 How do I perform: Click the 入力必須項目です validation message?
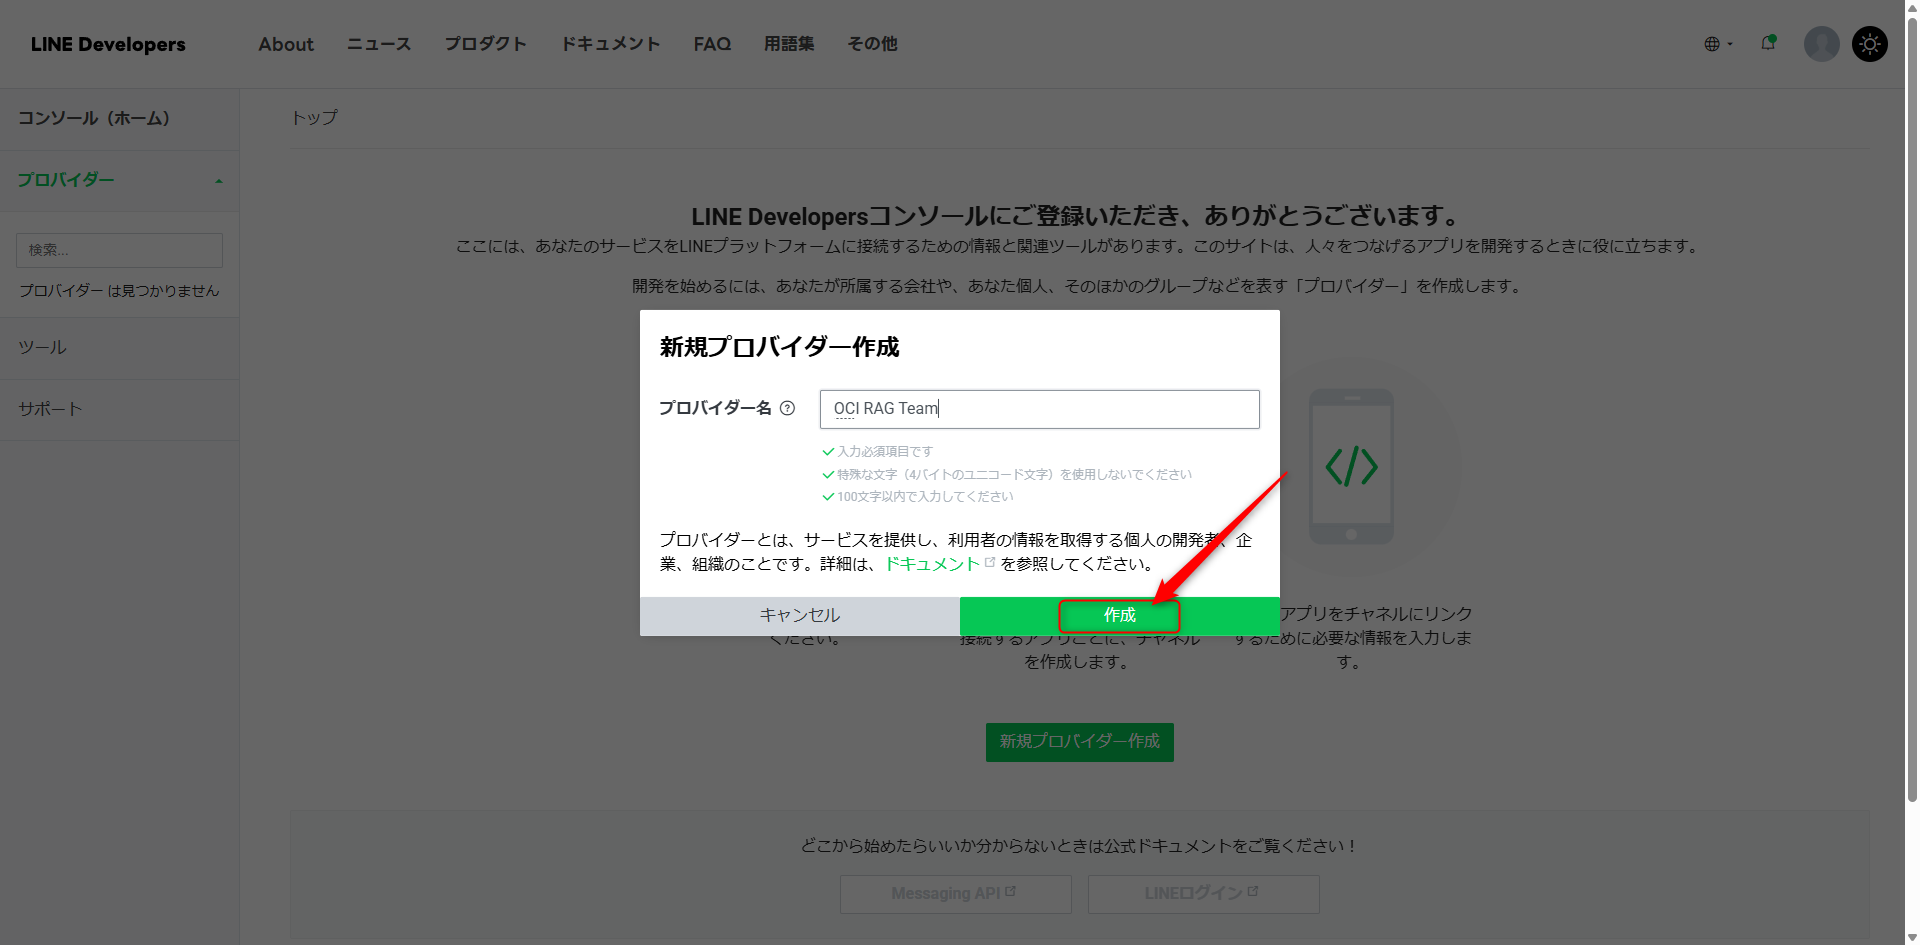coord(884,452)
